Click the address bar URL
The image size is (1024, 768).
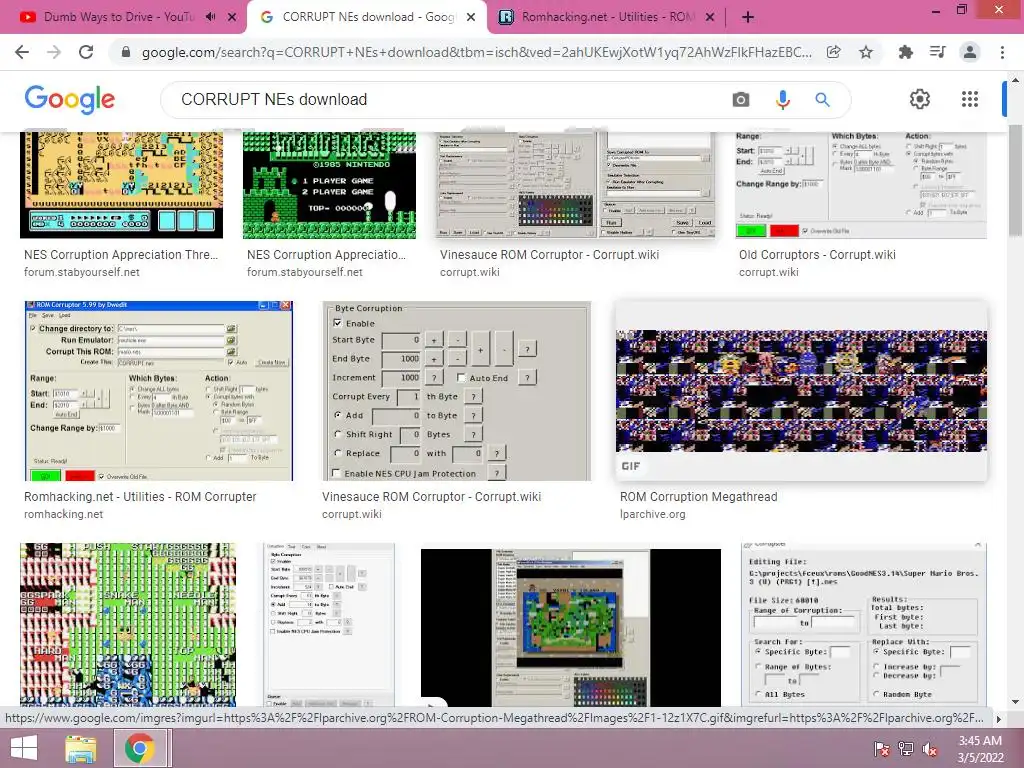coord(477,52)
